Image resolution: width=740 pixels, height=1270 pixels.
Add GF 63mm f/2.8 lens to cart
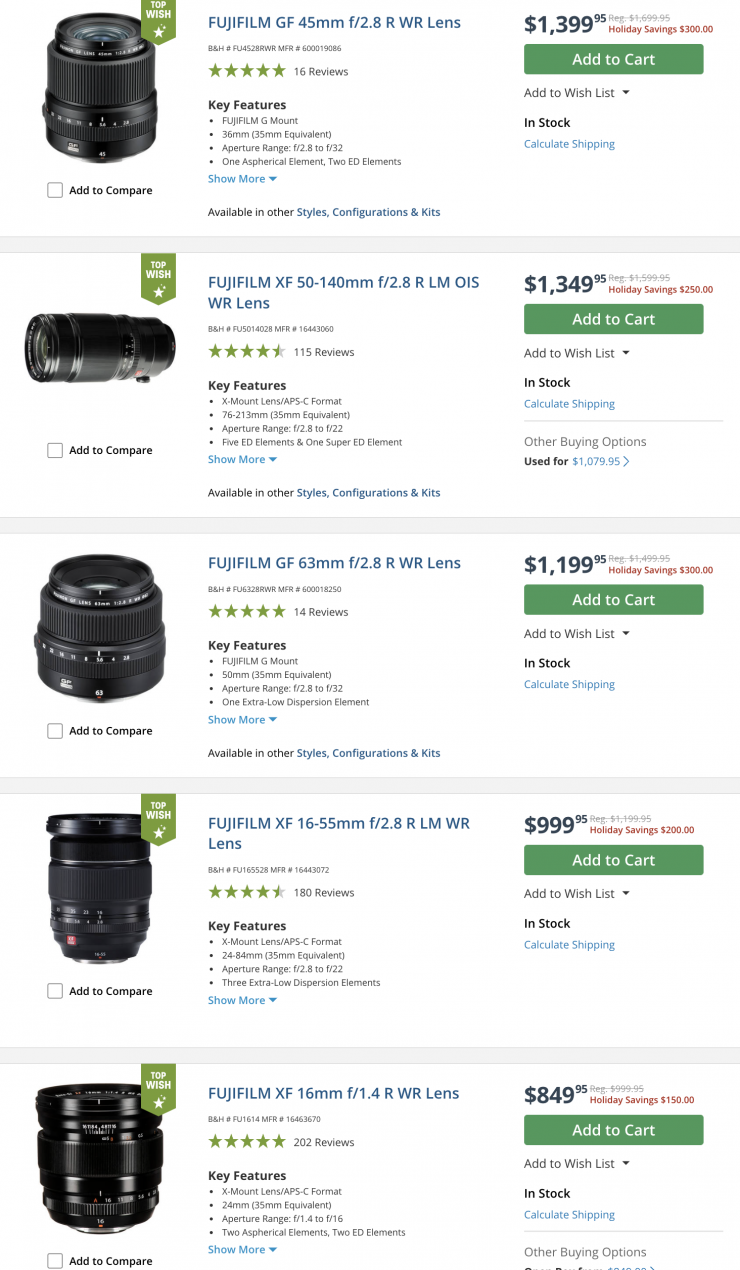[613, 600]
